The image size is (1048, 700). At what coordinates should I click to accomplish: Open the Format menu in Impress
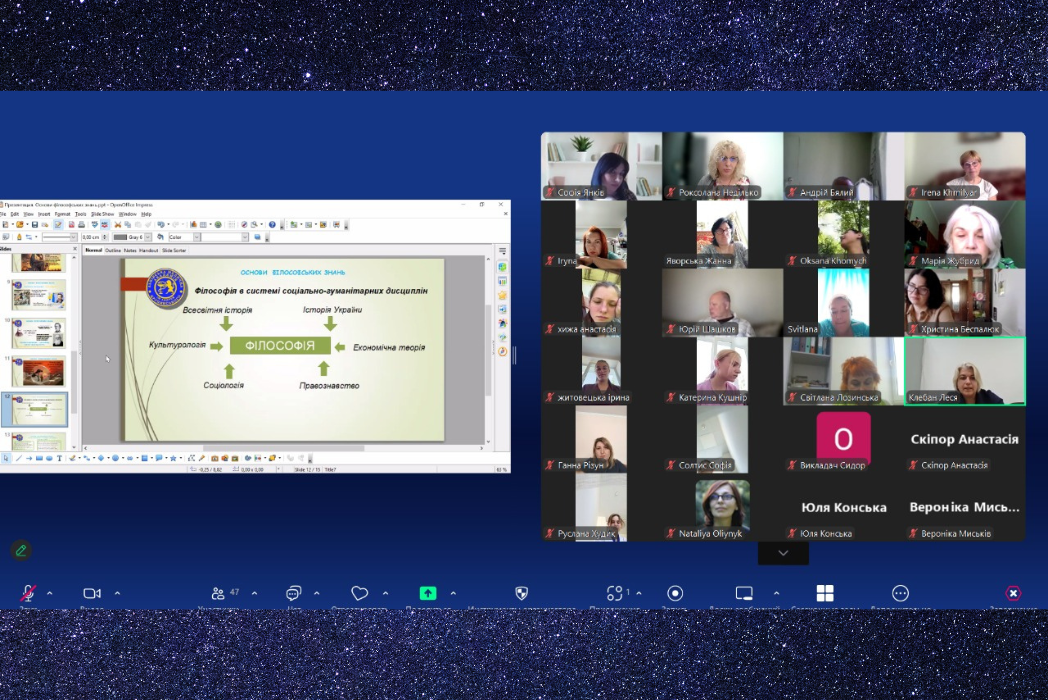point(62,214)
